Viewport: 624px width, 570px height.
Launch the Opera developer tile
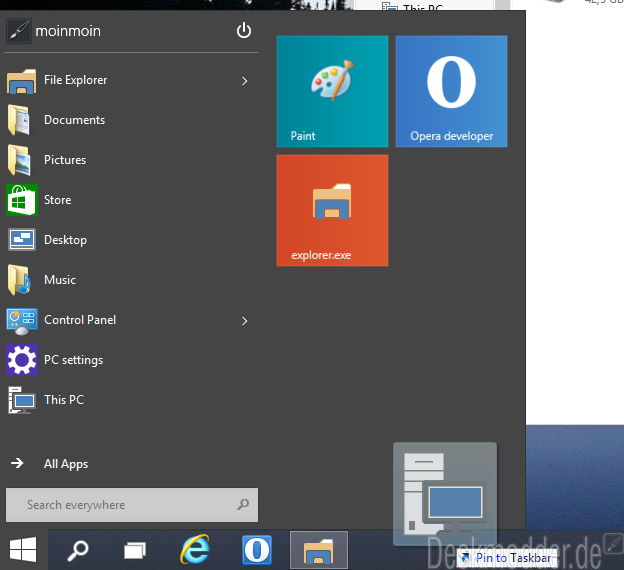451,91
